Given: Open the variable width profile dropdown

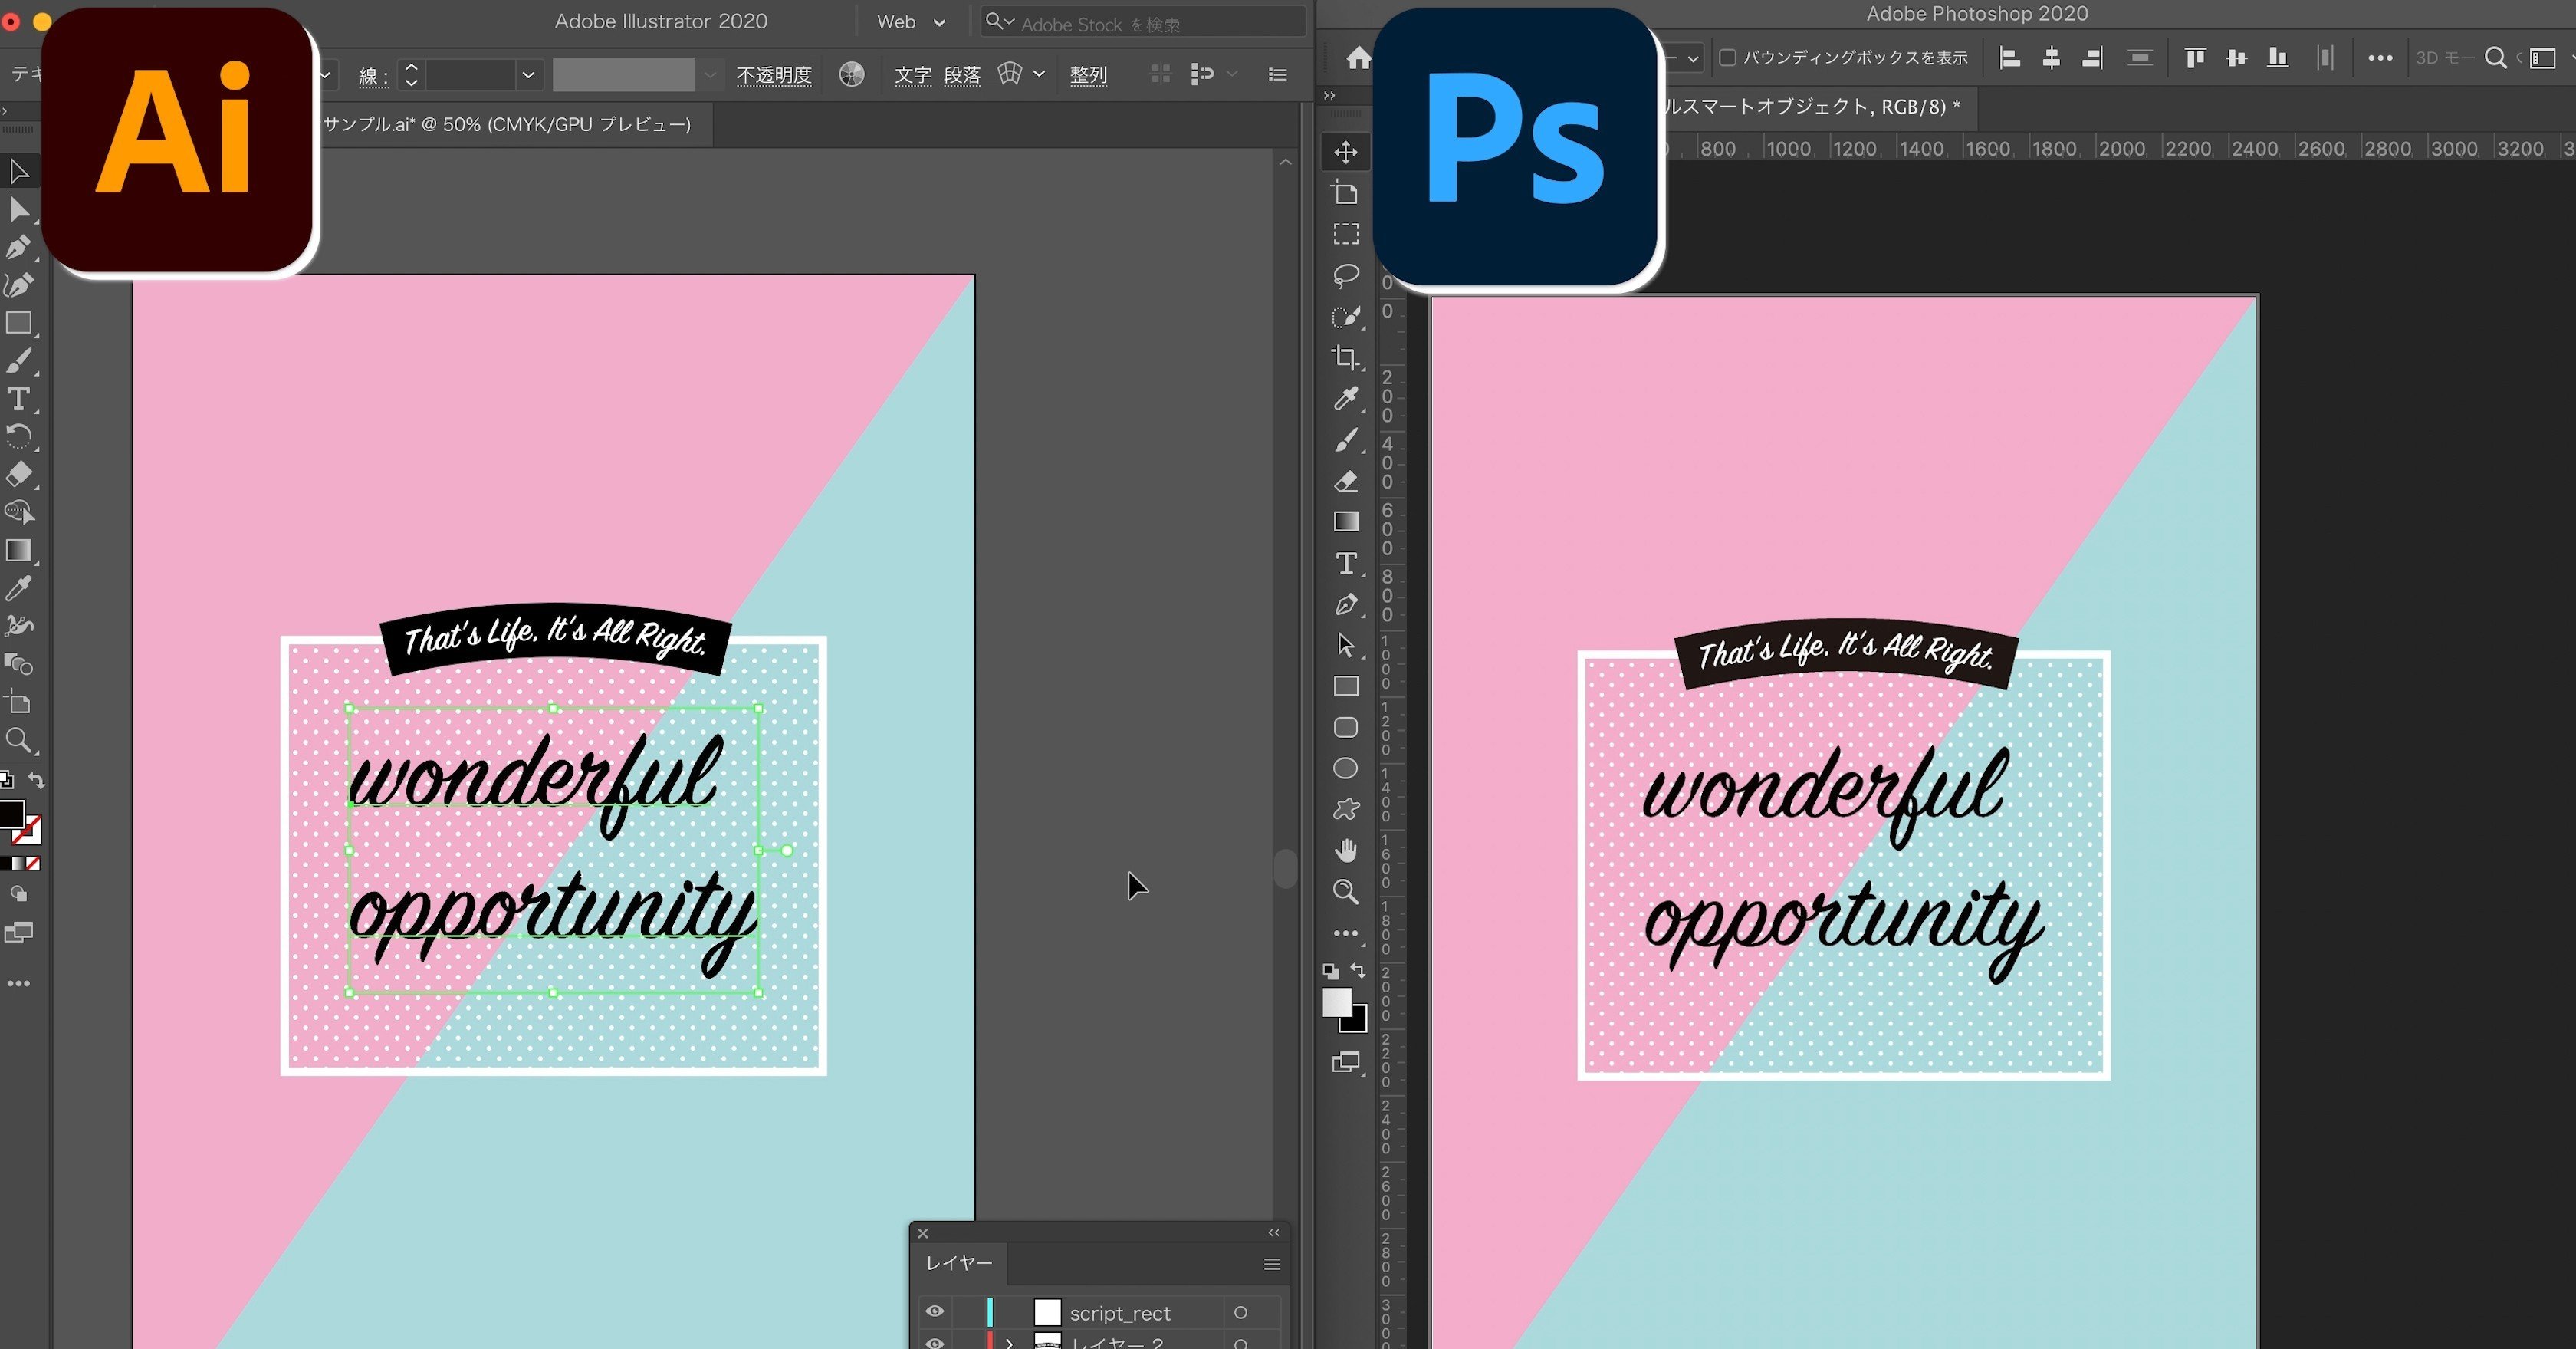Looking at the screenshot, I should coord(710,75).
